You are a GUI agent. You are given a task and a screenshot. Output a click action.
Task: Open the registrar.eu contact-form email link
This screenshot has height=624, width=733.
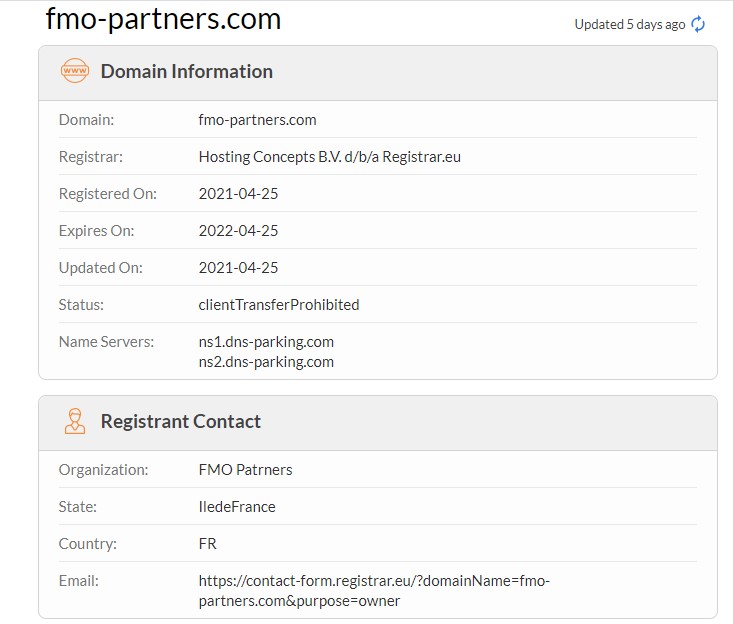[x=374, y=590]
